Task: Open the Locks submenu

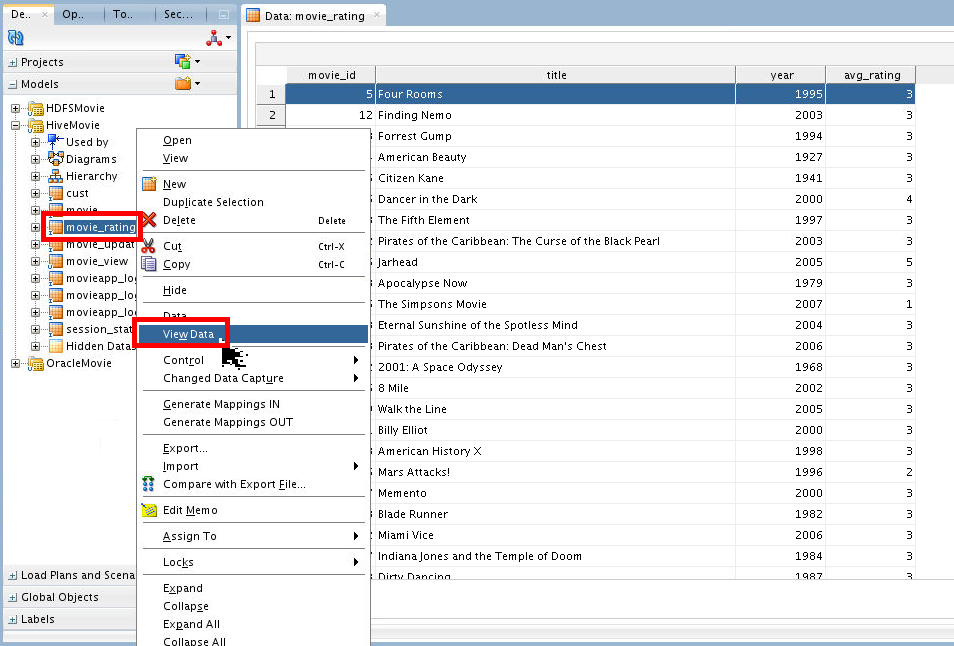Action: 253,562
